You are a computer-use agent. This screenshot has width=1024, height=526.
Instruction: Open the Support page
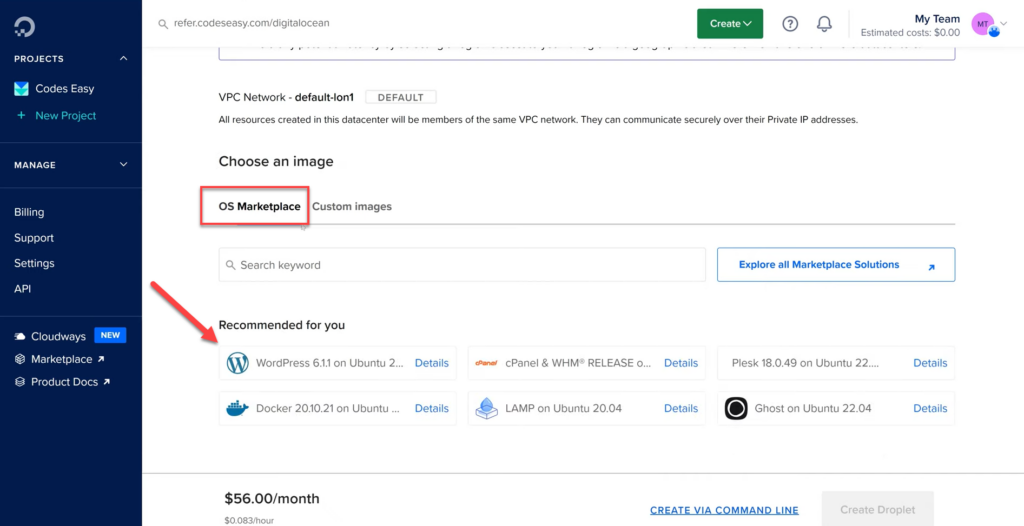click(34, 238)
